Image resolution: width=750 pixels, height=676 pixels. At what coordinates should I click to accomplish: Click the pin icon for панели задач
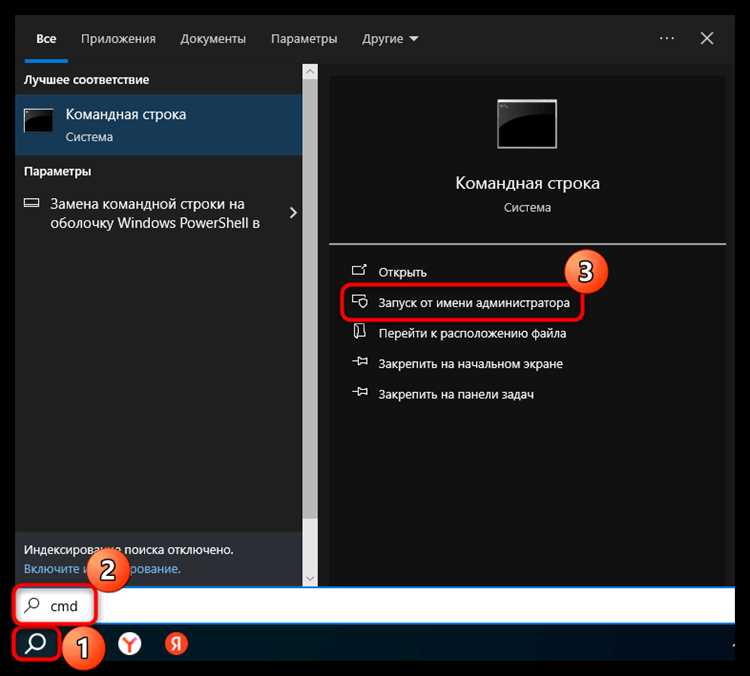360,392
